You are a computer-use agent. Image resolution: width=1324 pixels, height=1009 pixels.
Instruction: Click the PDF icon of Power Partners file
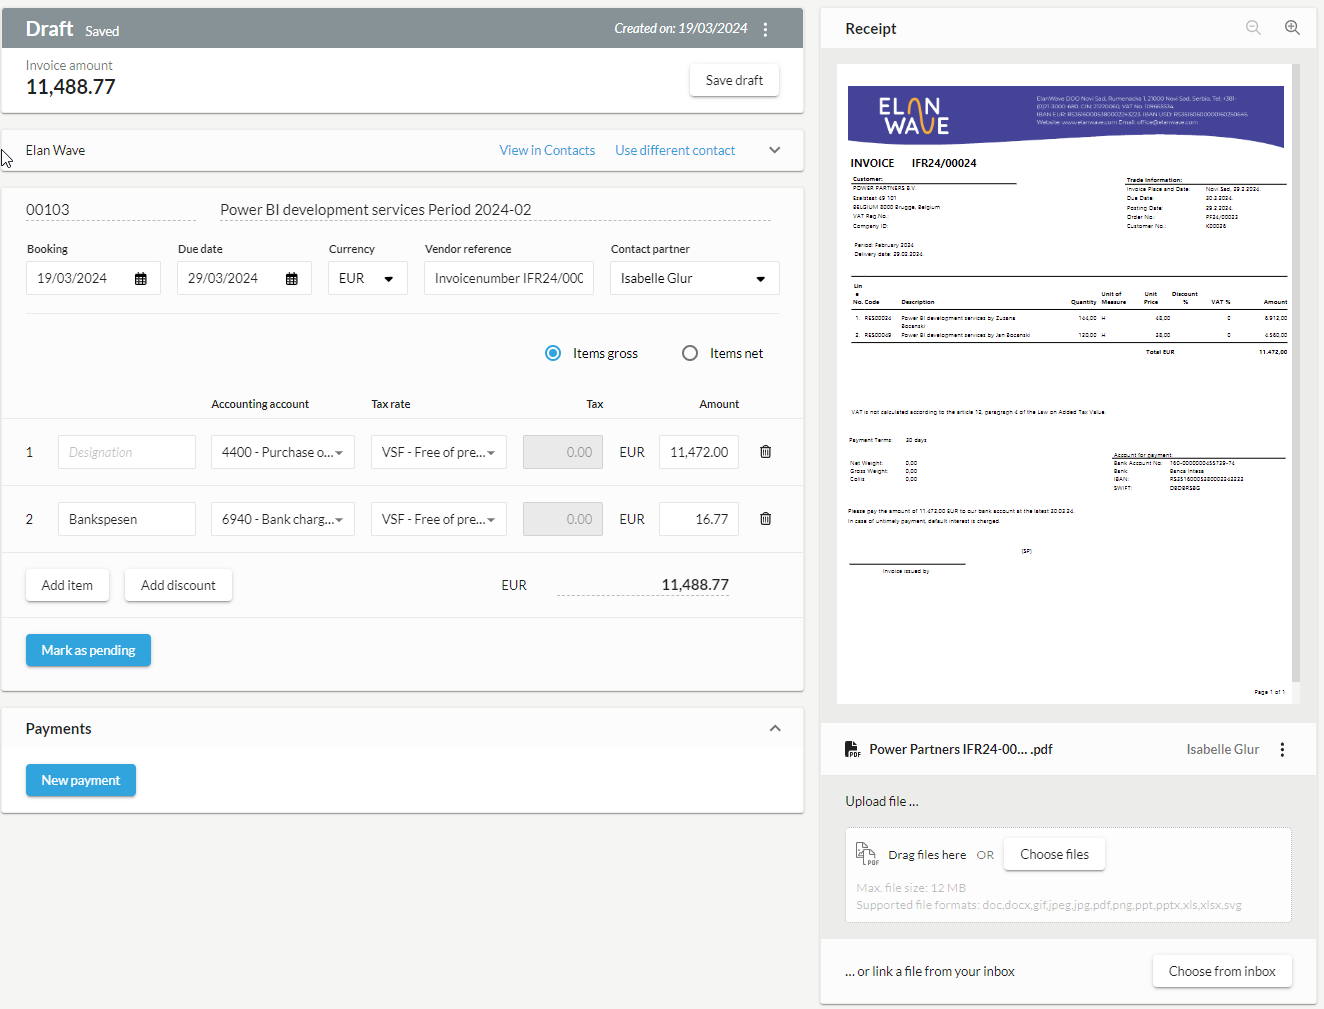click(852, 749)
